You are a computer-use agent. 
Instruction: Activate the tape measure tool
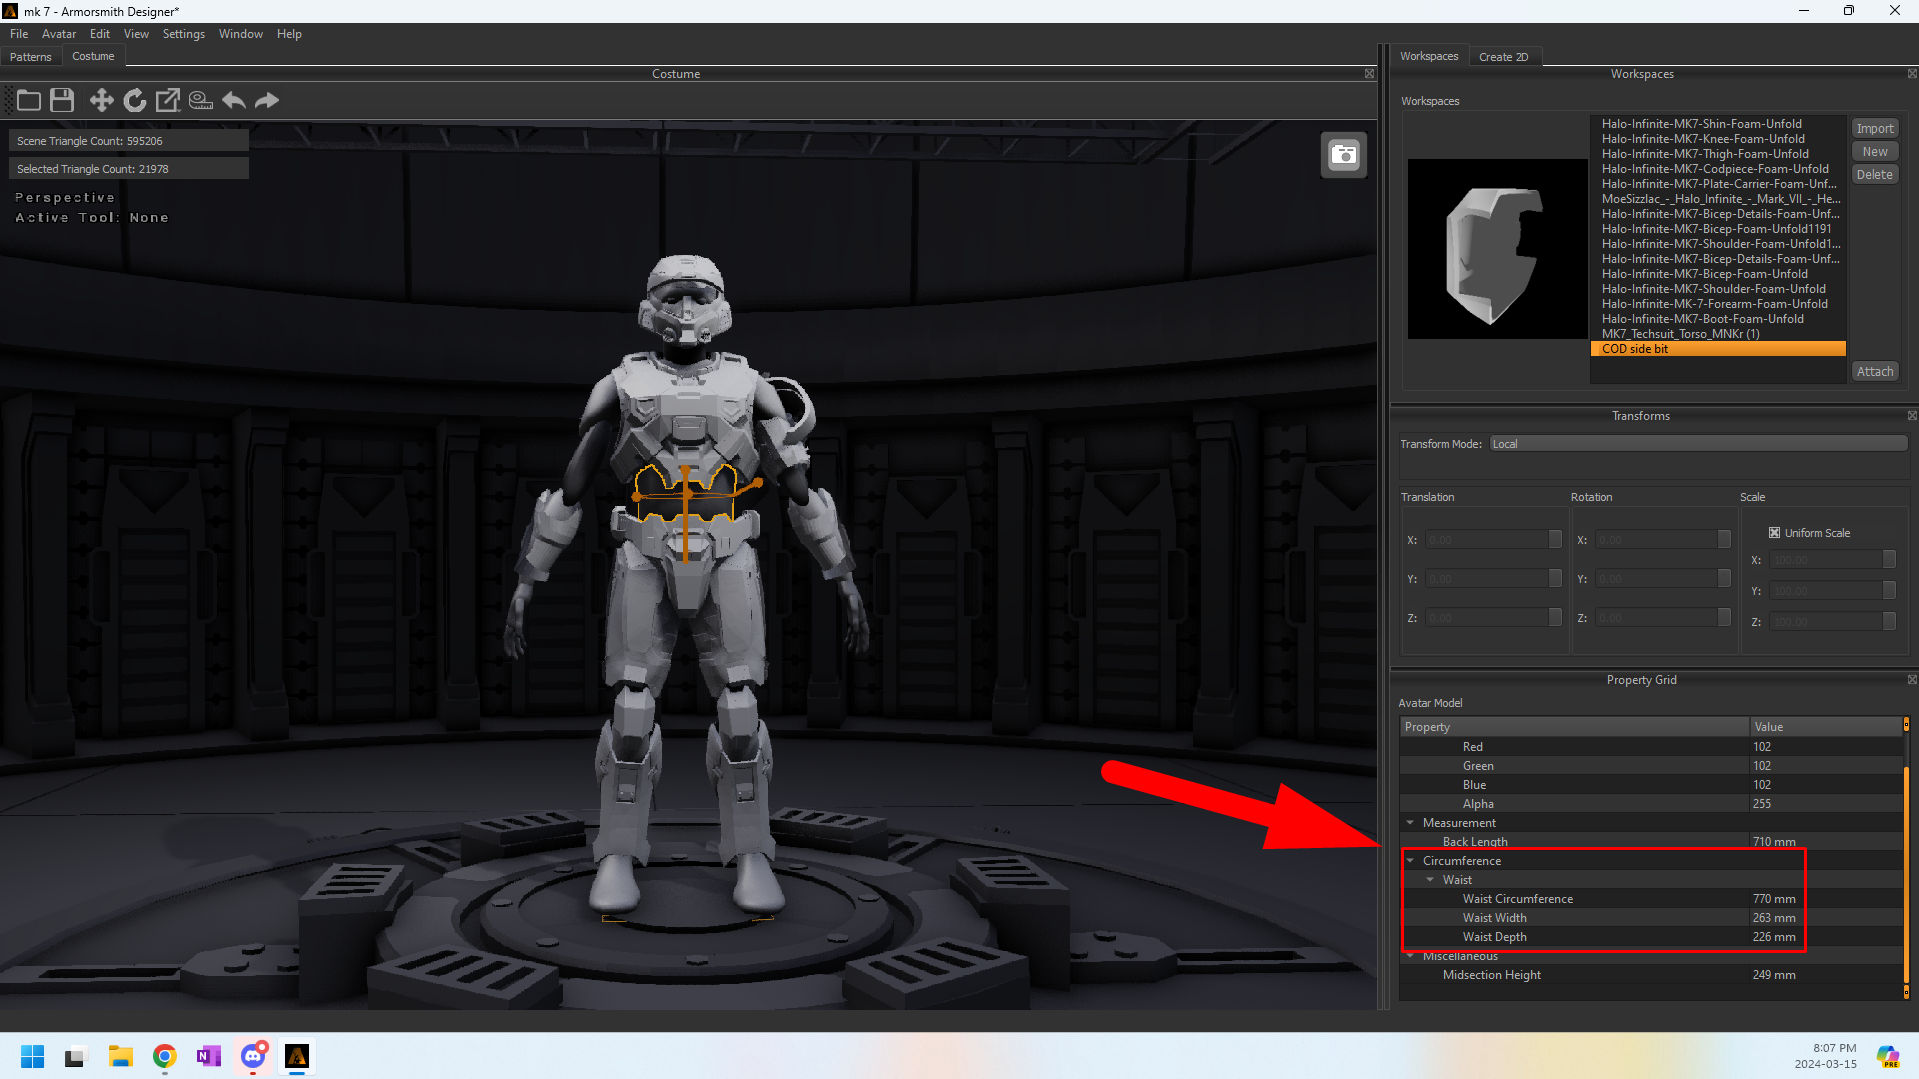point(201,100)
